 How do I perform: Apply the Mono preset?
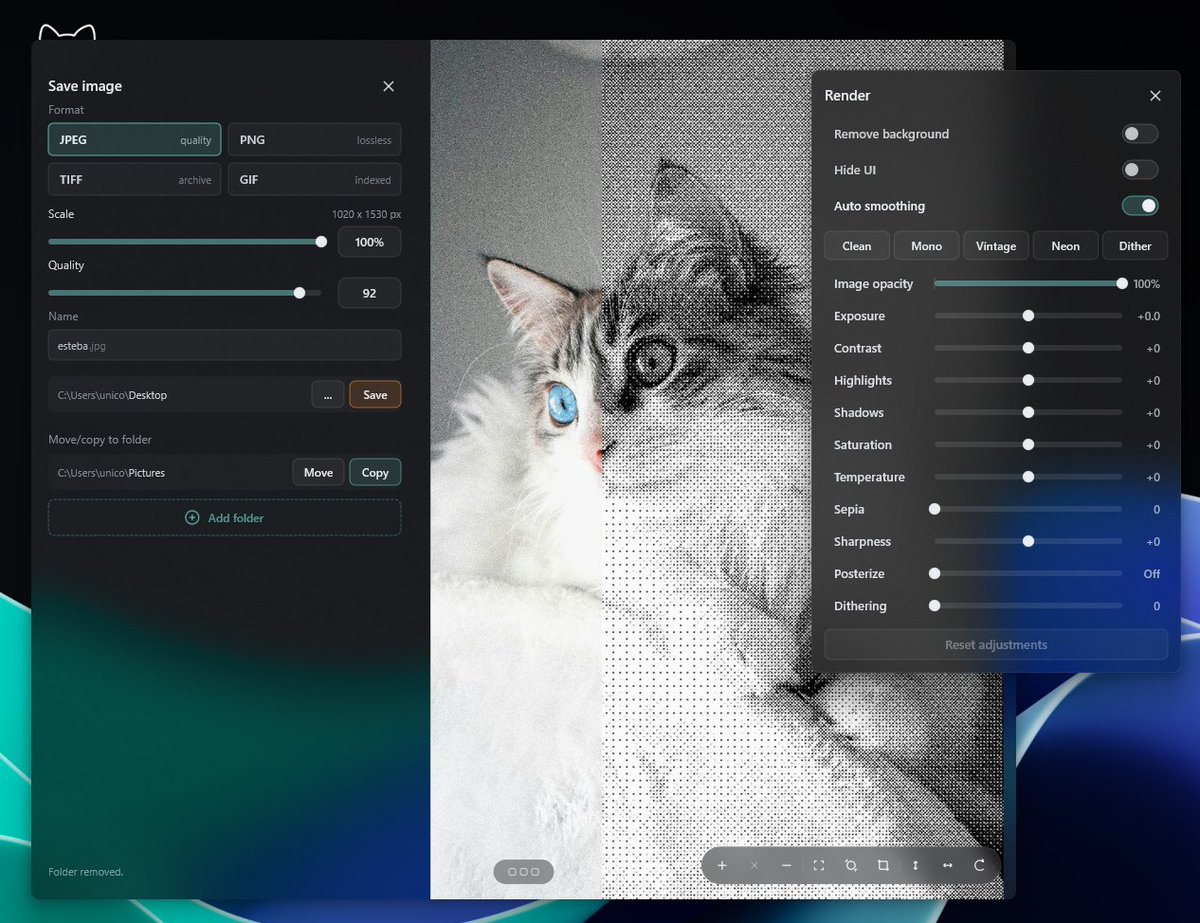pyautogui.click(x=926, y=246)
